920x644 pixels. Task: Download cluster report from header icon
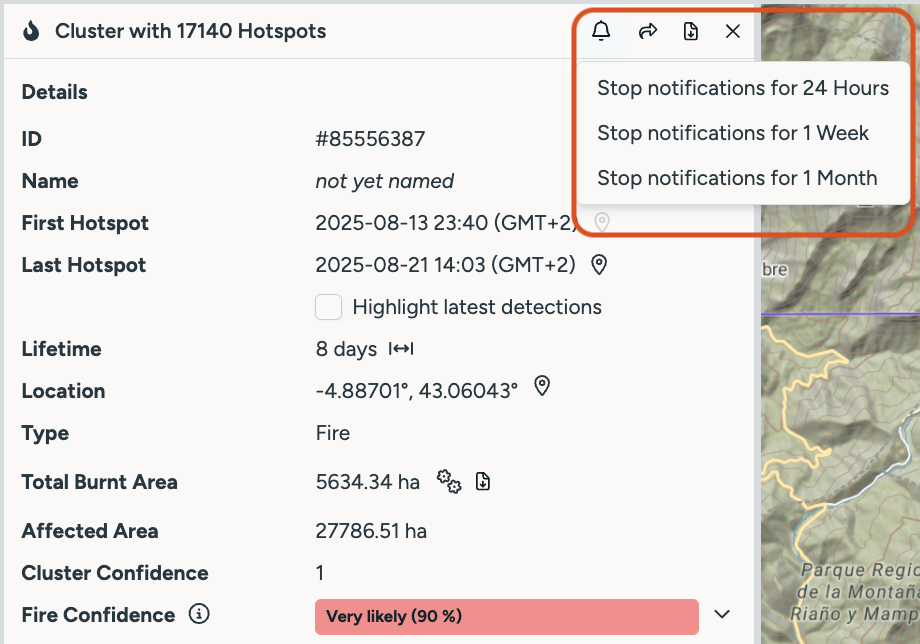click(691, 31)
